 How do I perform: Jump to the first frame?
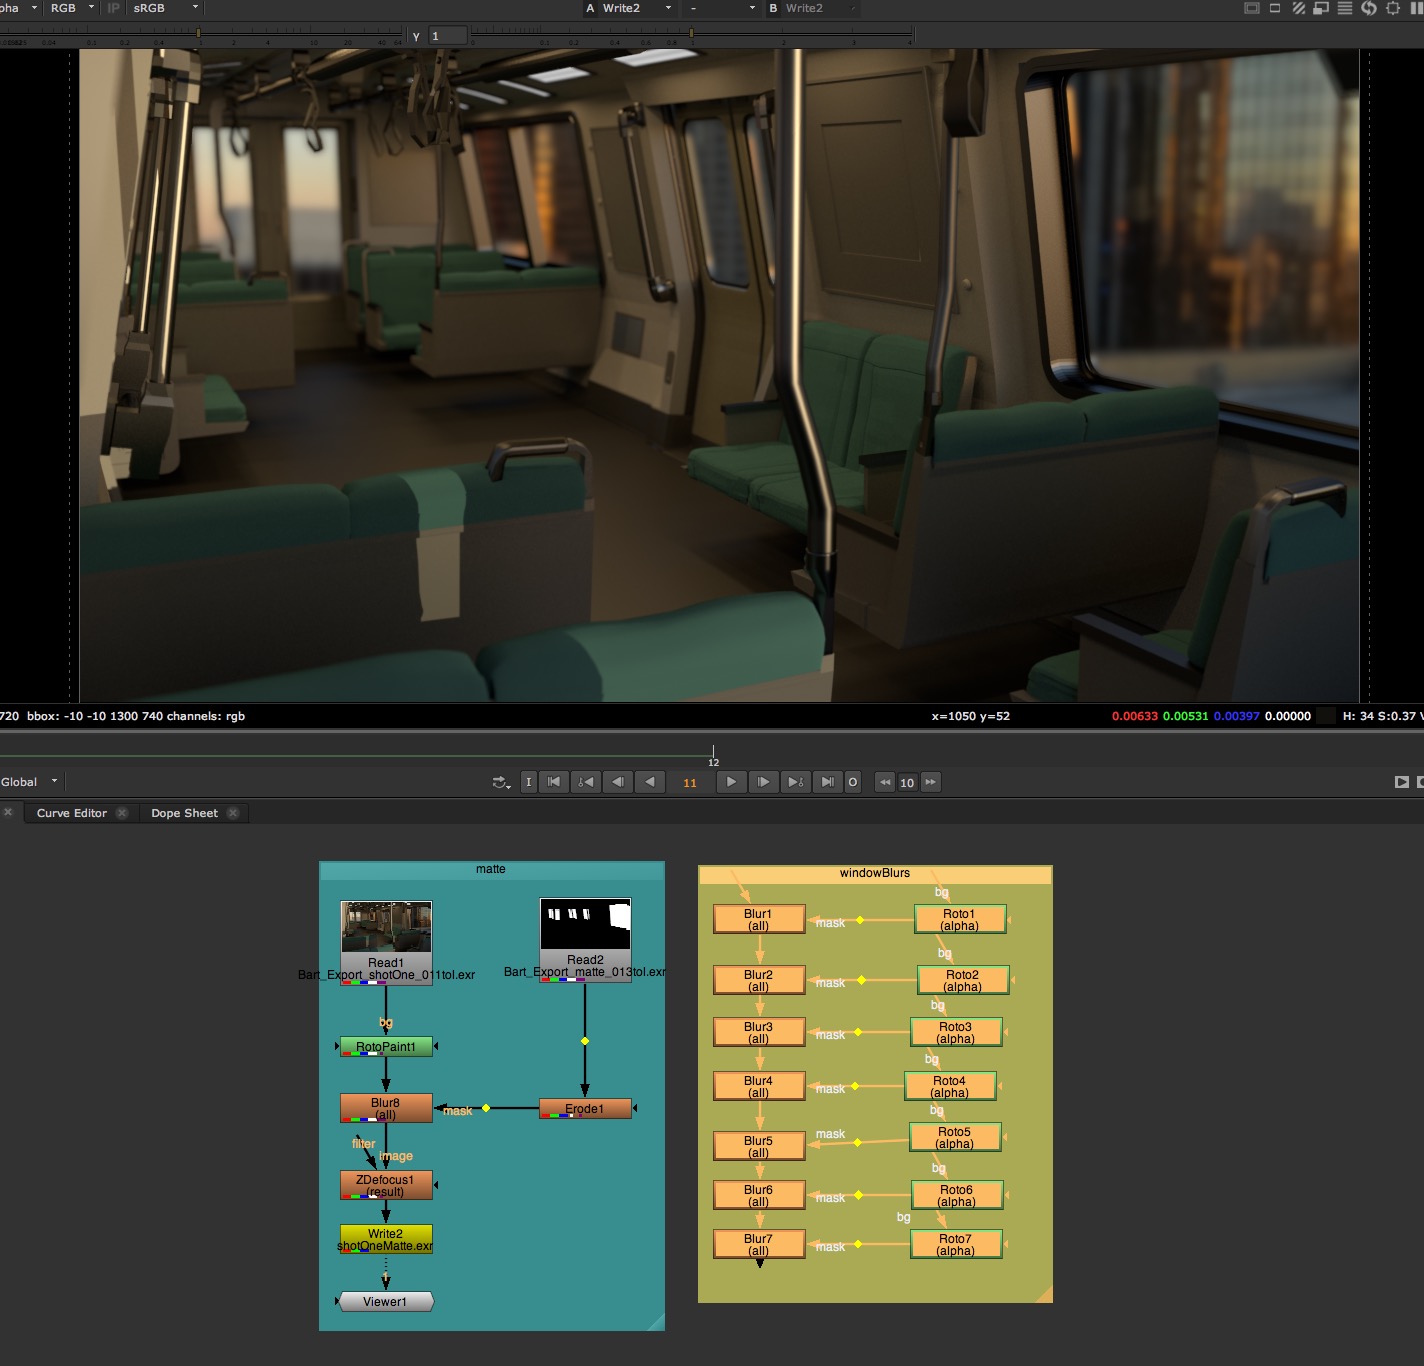tap(554, 782)
